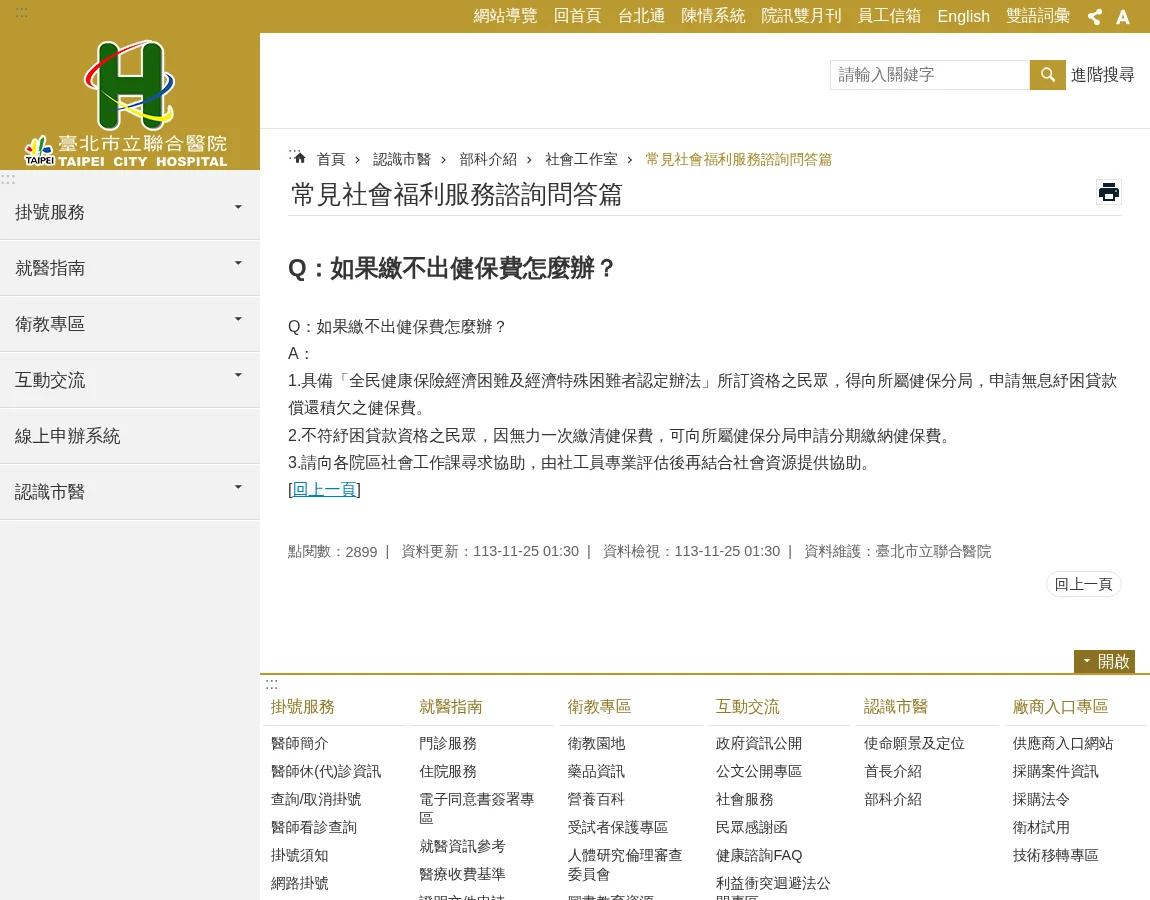Viewport: 1150px width, 900px height.
Task: Click the rounded 回上一頁 button
Action: [x=1083, y=584]
